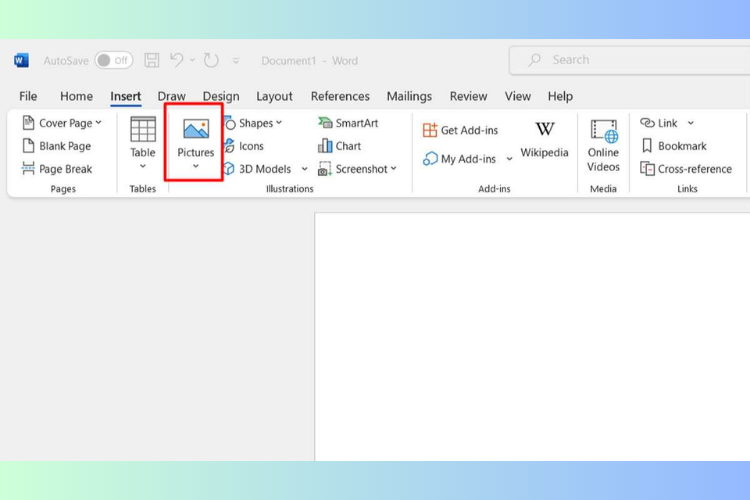Expand the 3D Models dropdown arrow

(304, 169)
